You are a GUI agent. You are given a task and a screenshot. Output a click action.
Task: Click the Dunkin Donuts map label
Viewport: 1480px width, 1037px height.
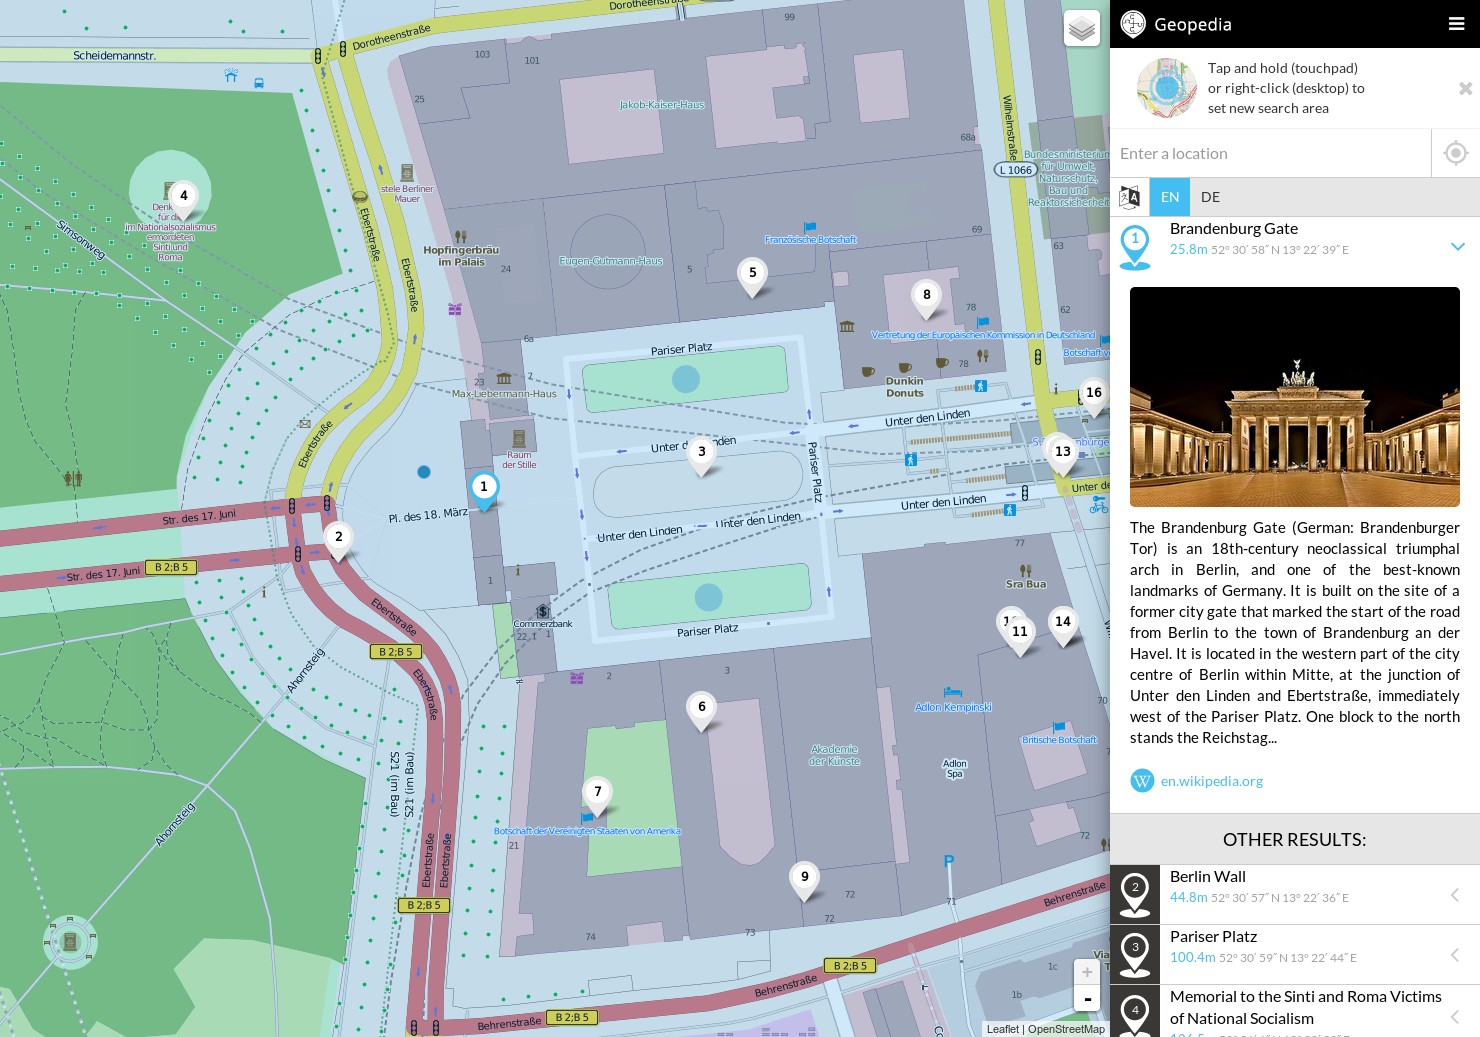[905, 387]
